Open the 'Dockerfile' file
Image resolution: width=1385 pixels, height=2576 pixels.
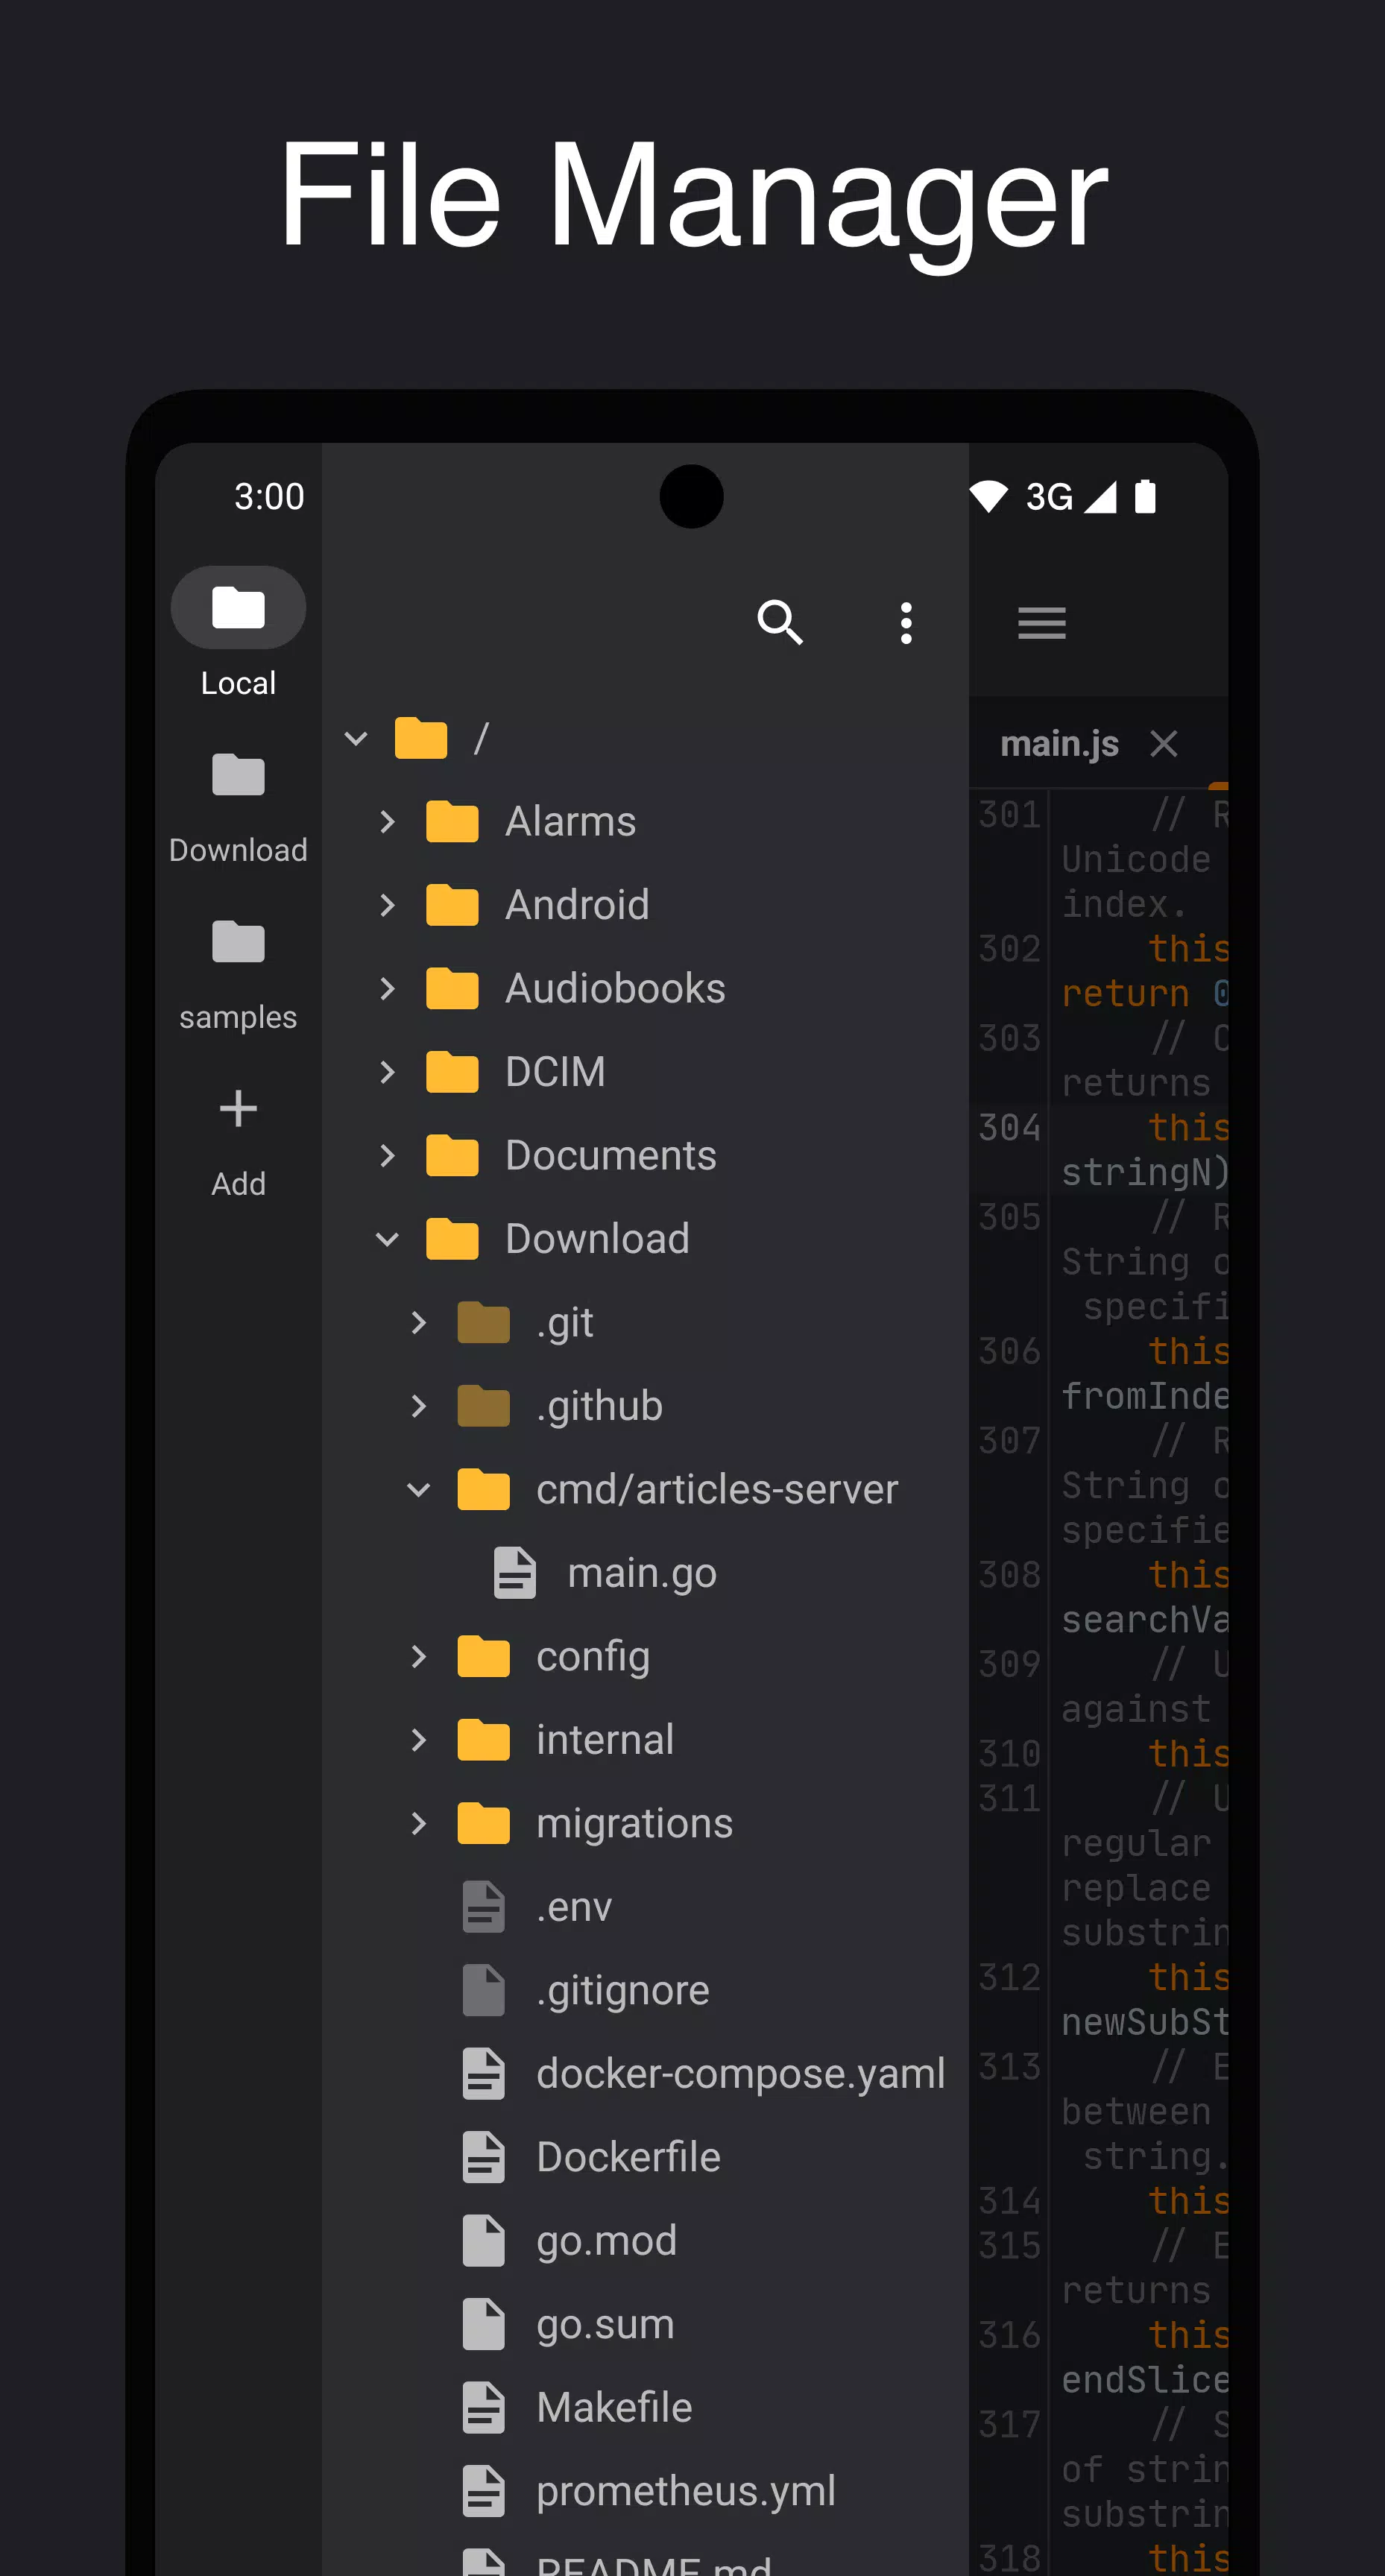[628, 2157]
